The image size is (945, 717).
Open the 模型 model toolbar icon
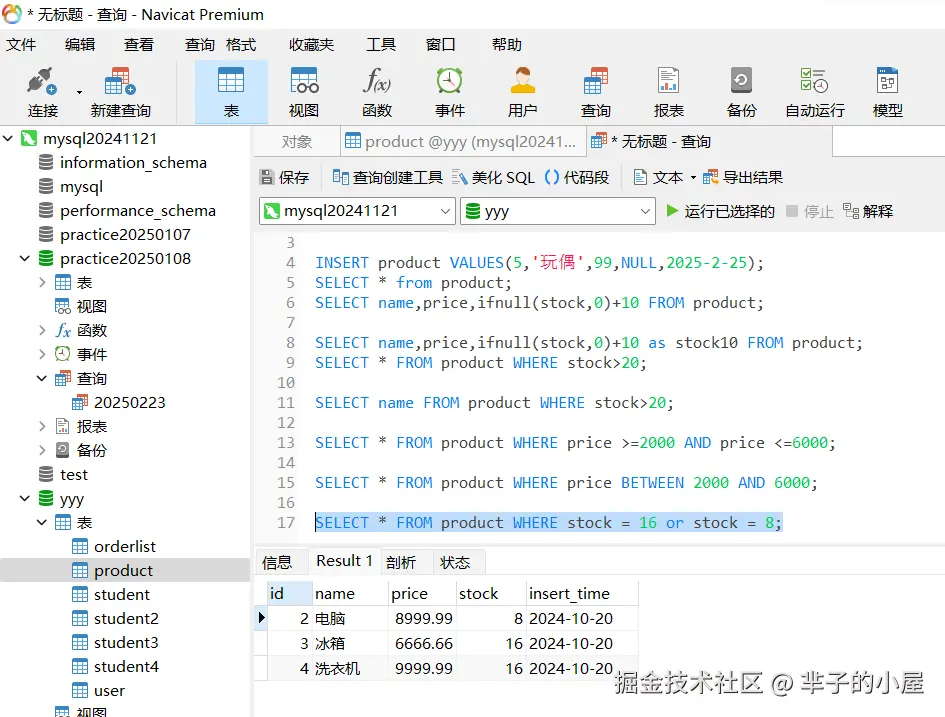pyautogui.click(x=888, y=92)
